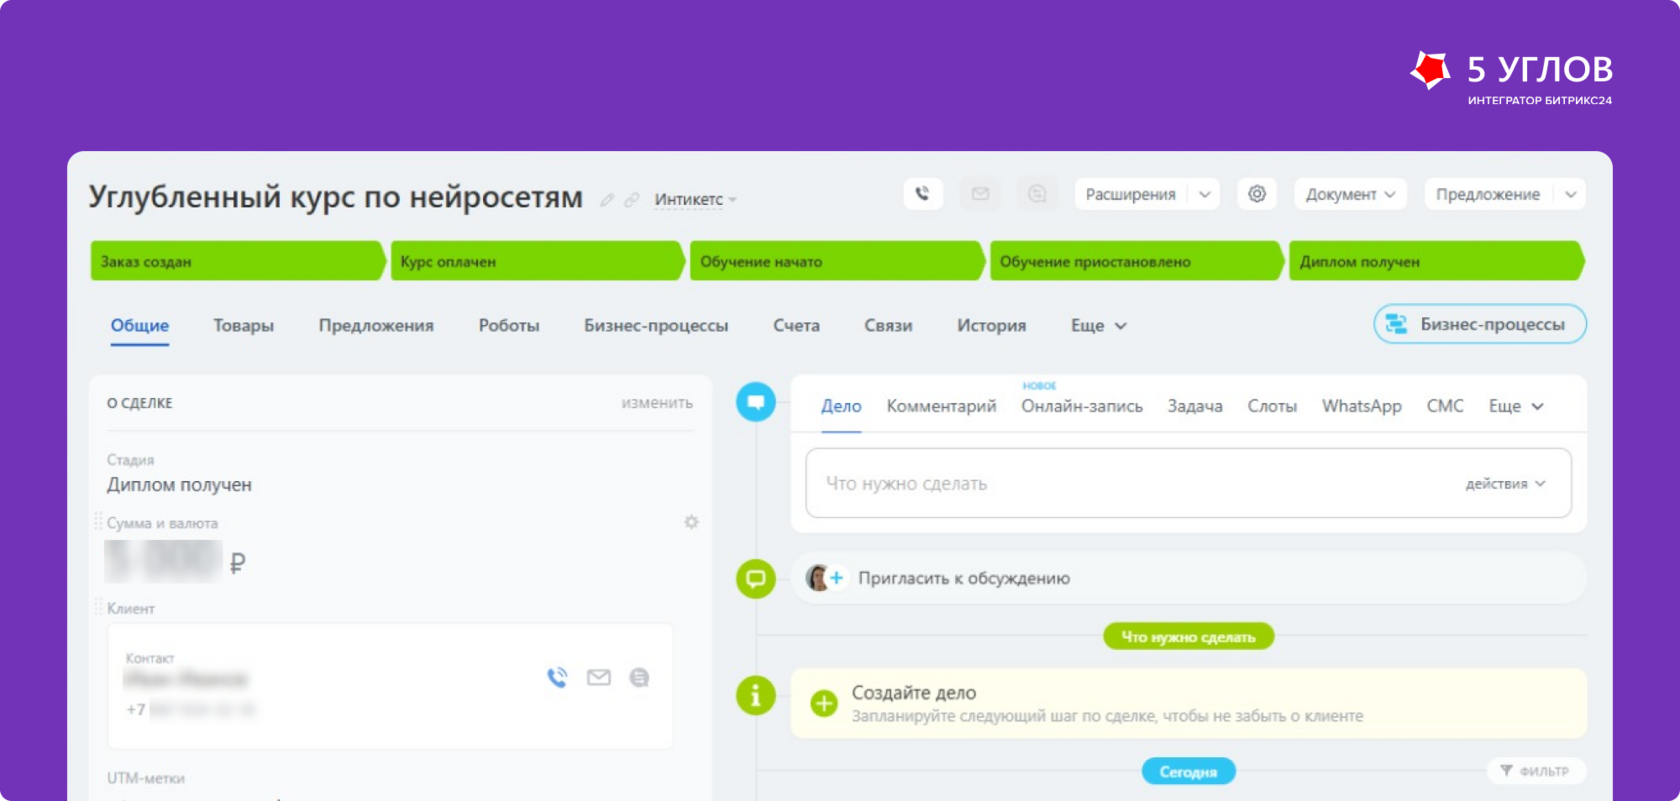The width and height of the screenshot is (1680, 801).
Task: Click the green discussion bubble icon
Action: click(x=756, y=578)
